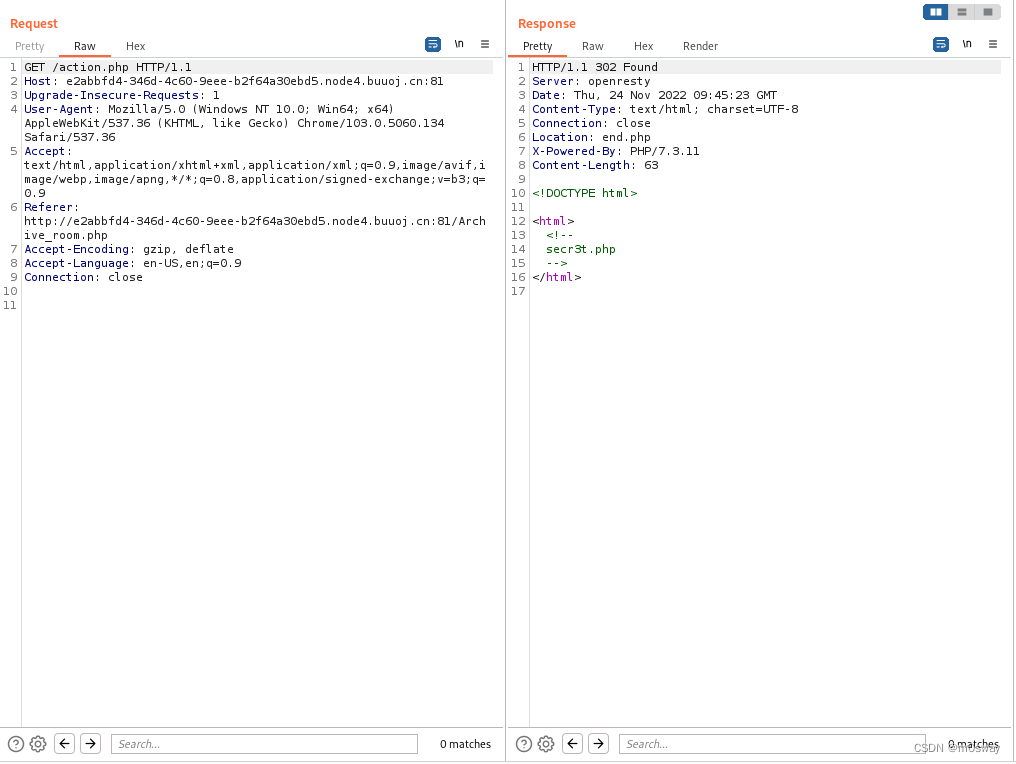Open the Response pane's Raw tab
Screen dimensions: 1016x764
[592, 46]
